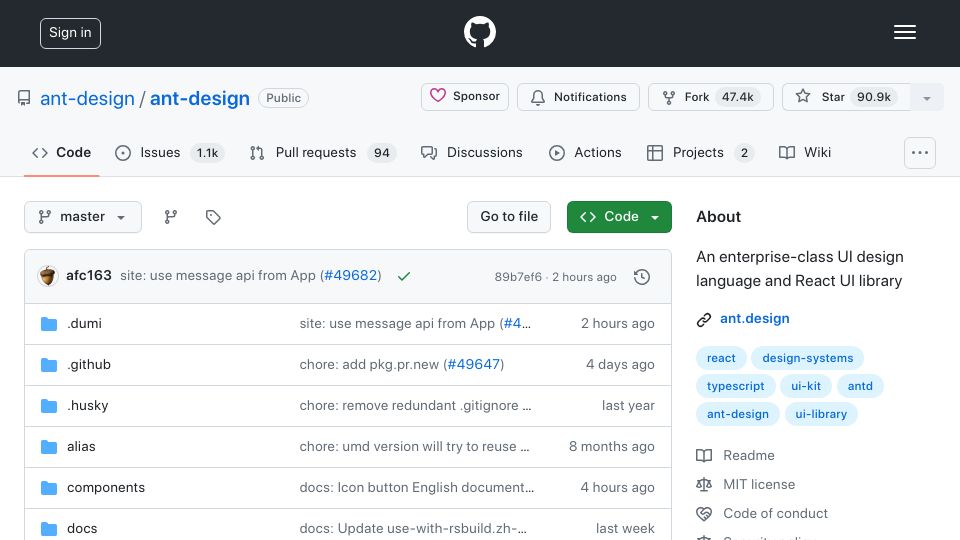Select the typescript topic tag
960x540 pixels.
point(735,386)
